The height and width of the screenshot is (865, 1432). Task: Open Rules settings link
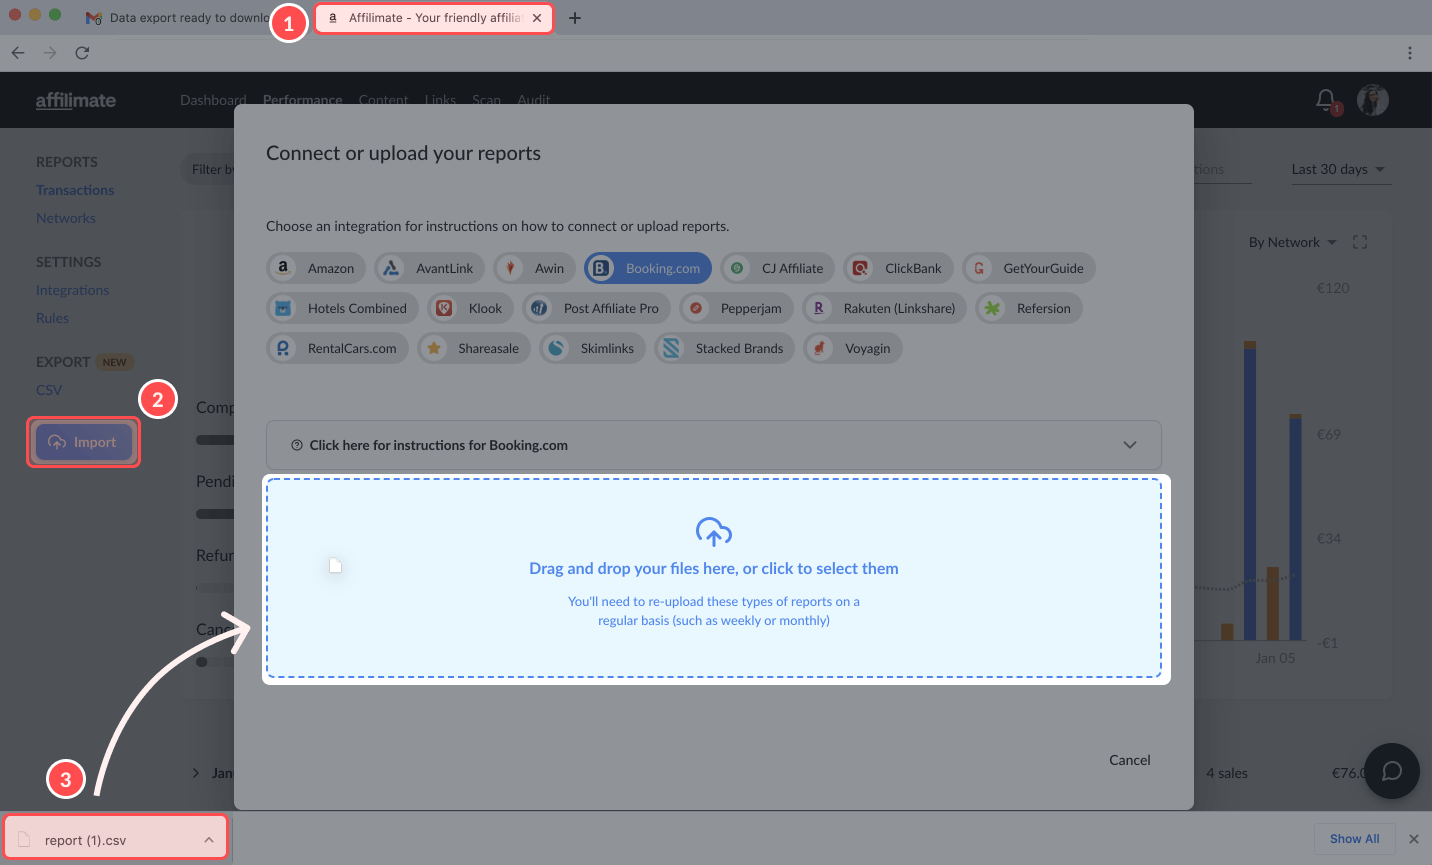pyautogui.click(x=53, y=318)
